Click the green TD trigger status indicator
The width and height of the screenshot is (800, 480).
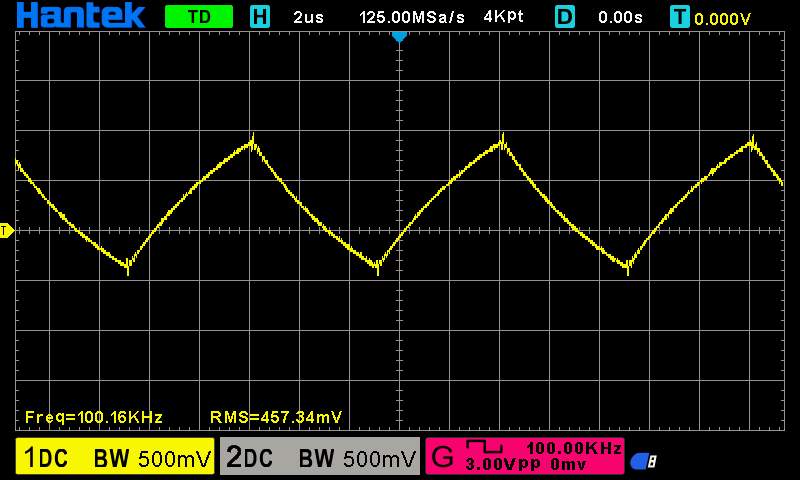(199, 17)
